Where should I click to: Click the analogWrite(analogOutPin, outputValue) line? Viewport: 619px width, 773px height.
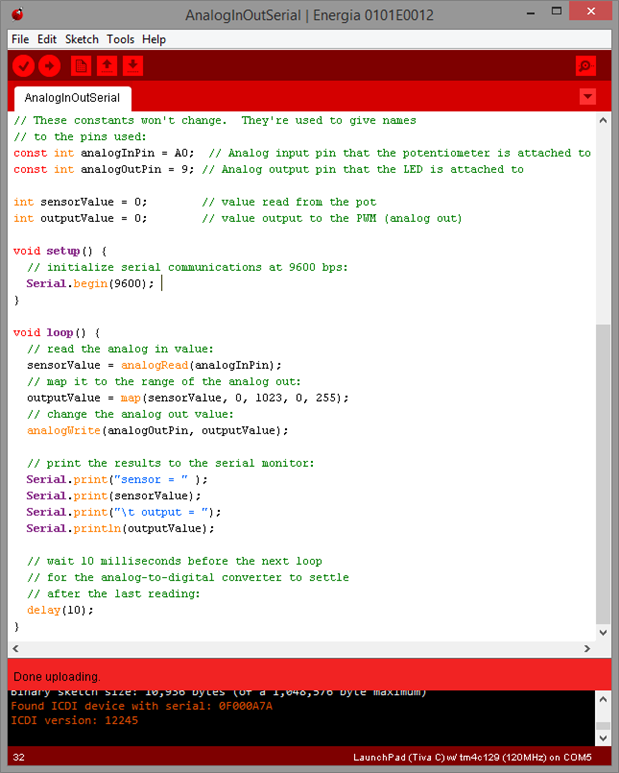(x=157, y=430)
